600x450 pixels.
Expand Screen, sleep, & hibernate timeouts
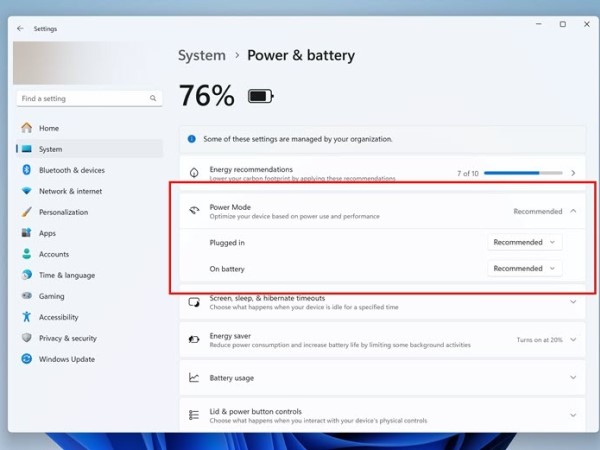tap(573, 302)
